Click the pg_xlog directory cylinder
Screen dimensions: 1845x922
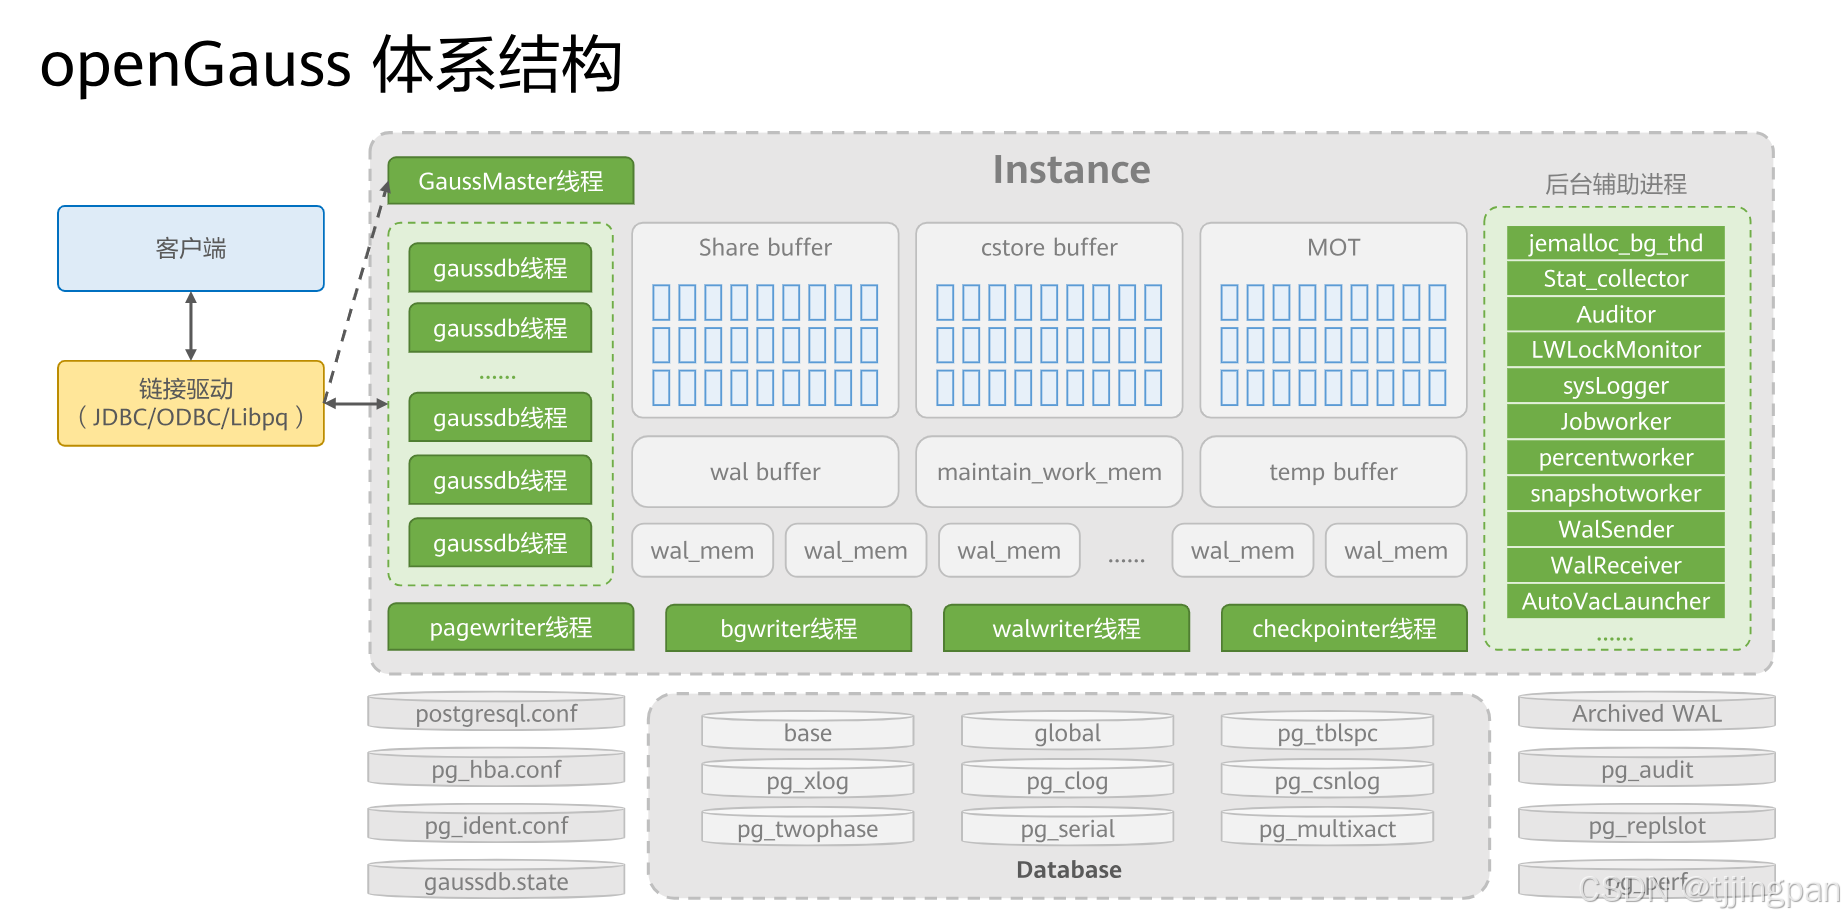pyautogui.click(x=808, y=779)
